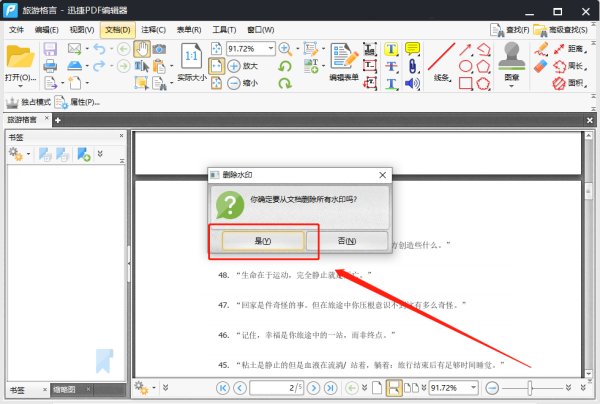Select the text highlight T tool
600x404 pixels.
coord(391,49)
